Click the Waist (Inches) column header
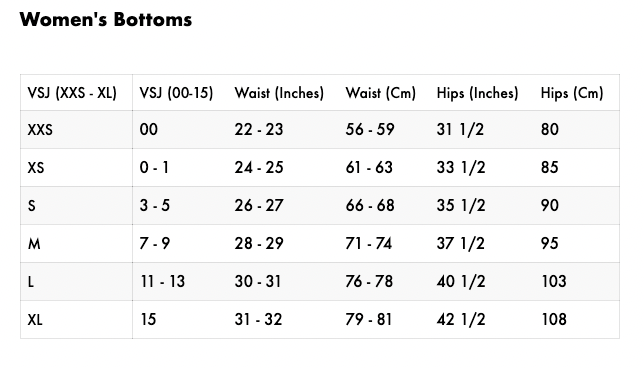Screen dimensions: 644x368 (279, 93)
